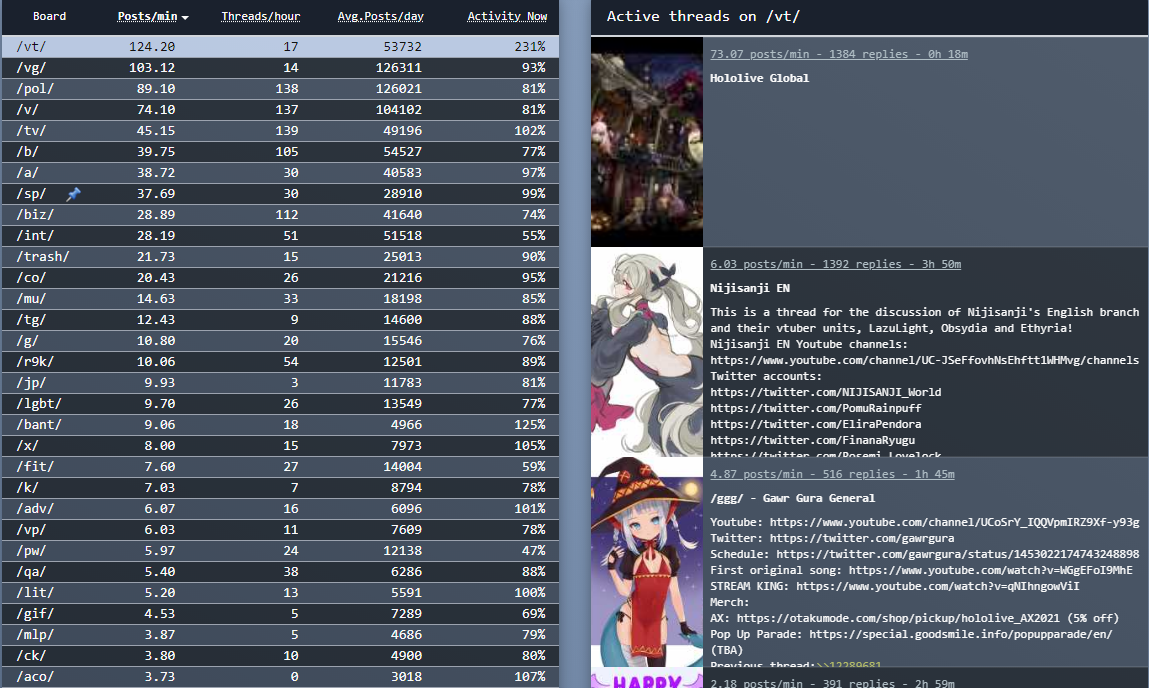Screen dimensions: 1149x688
Task: Select the /pw/ board row
Action: click(280, 551)
